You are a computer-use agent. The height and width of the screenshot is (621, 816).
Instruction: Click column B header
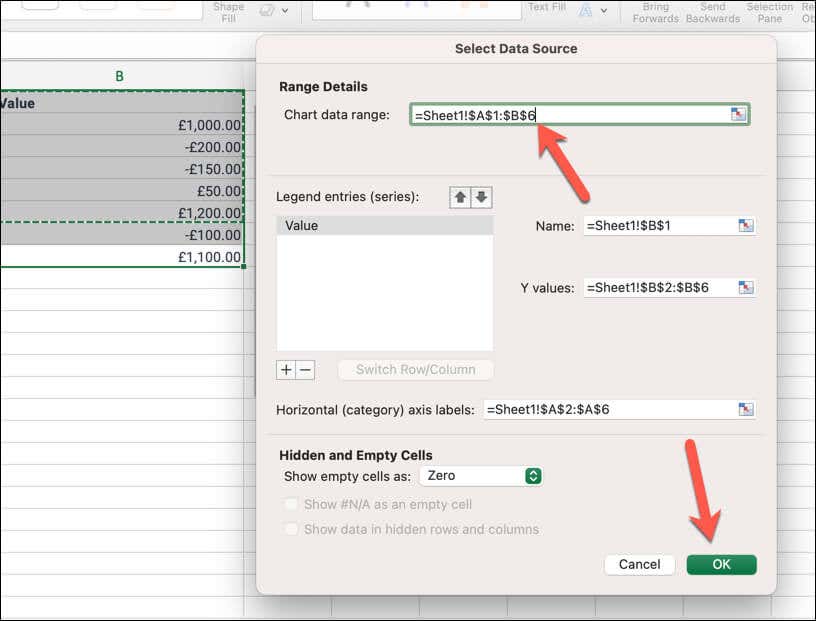click(120, 76)
